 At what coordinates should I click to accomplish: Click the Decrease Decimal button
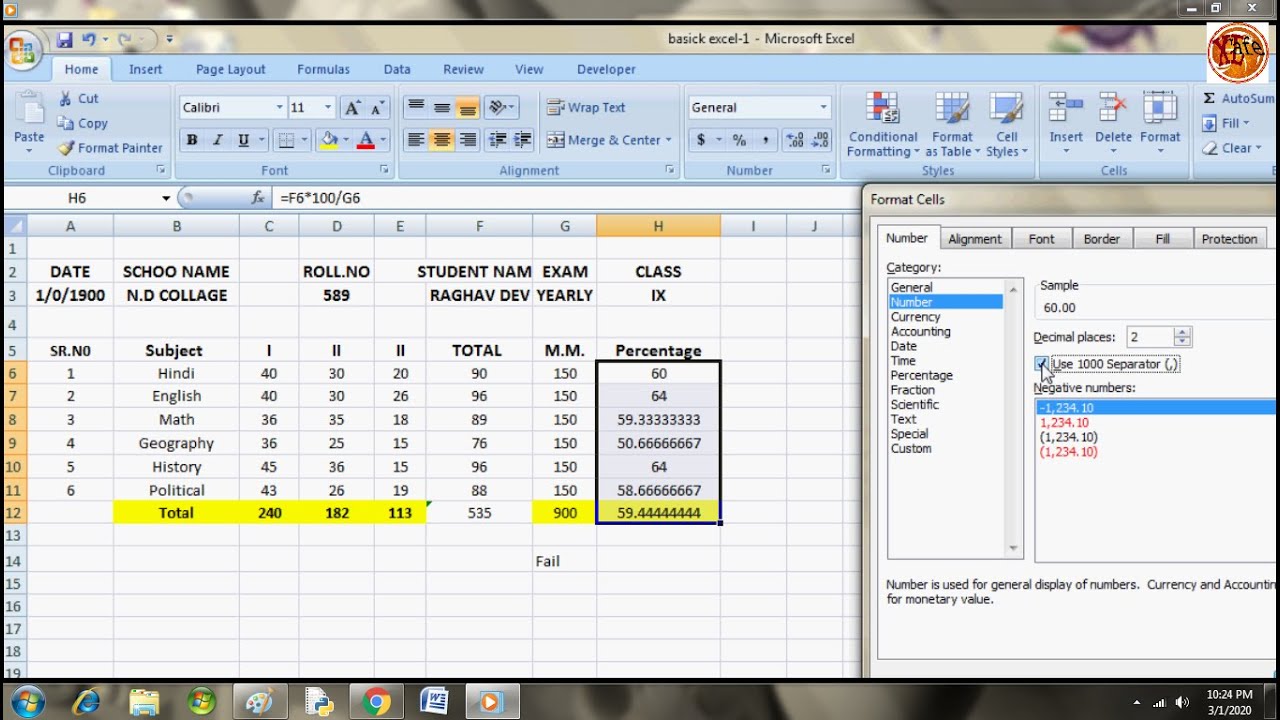(x=820, y=140)
